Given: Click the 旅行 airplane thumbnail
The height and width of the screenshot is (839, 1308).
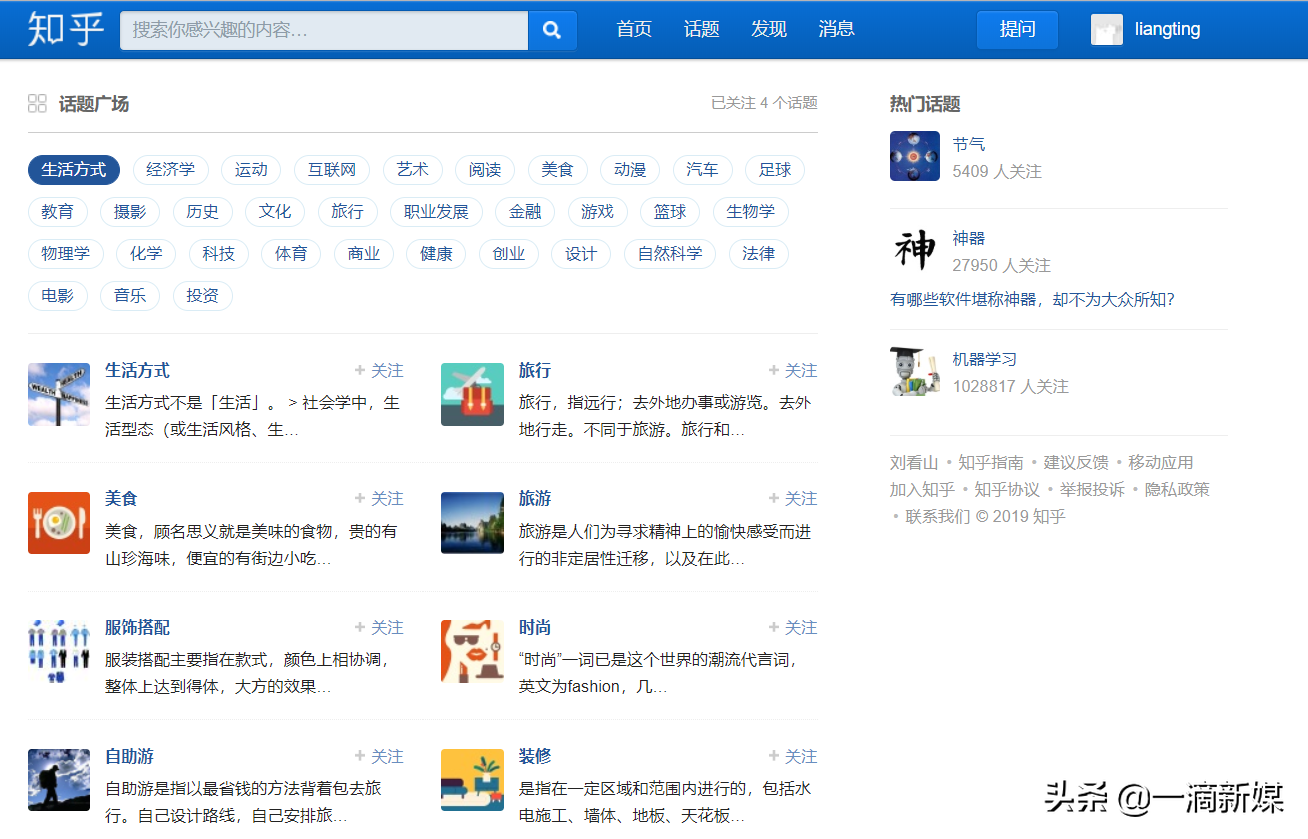Looking at the screenshot, I should point(472,394).
